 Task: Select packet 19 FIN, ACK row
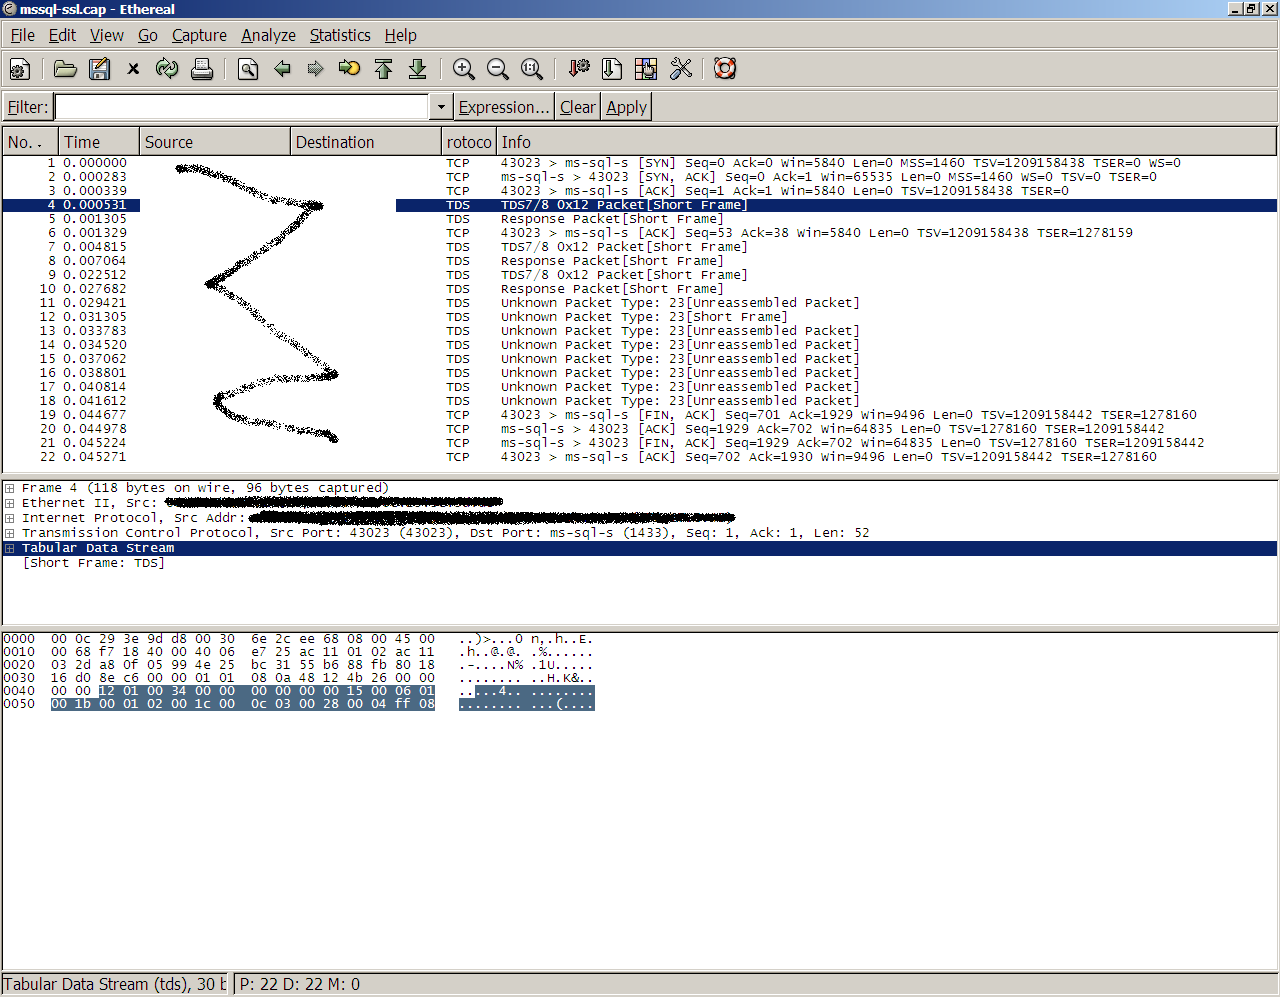[x=640, y=415]
